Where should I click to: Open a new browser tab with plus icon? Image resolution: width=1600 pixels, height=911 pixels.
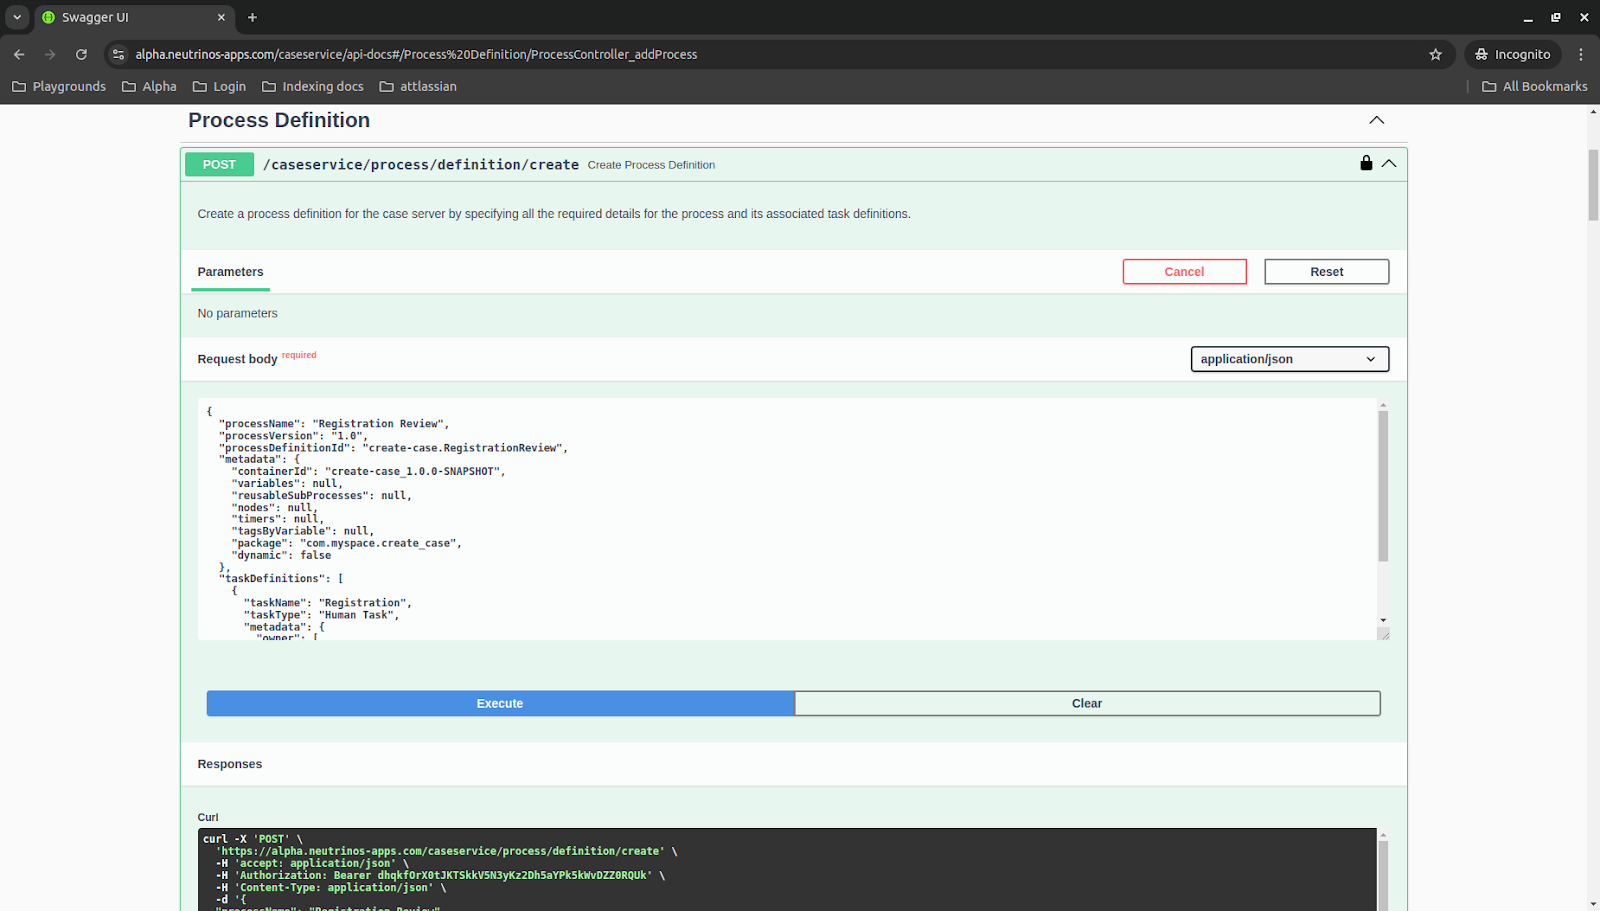click(x=252, y=17)
